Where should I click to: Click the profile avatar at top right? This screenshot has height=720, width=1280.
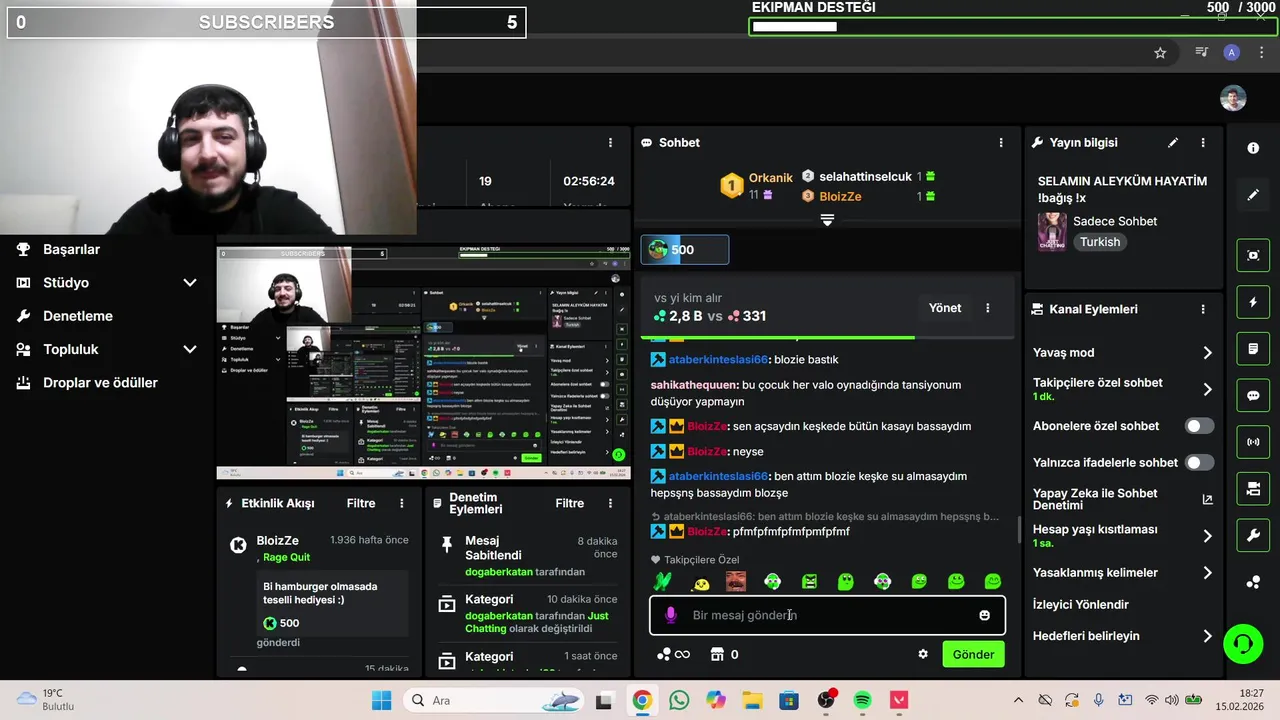(1233, 98)
